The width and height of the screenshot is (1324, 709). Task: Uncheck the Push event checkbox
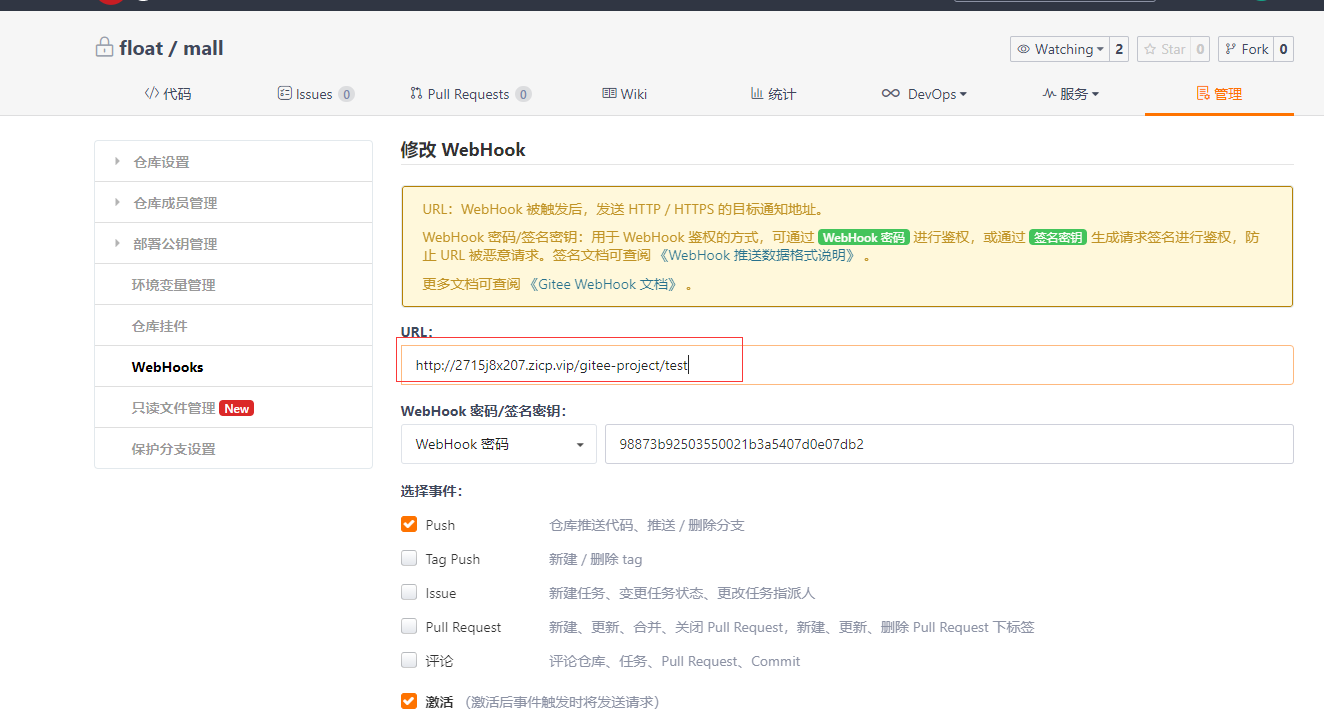point(409,524)
